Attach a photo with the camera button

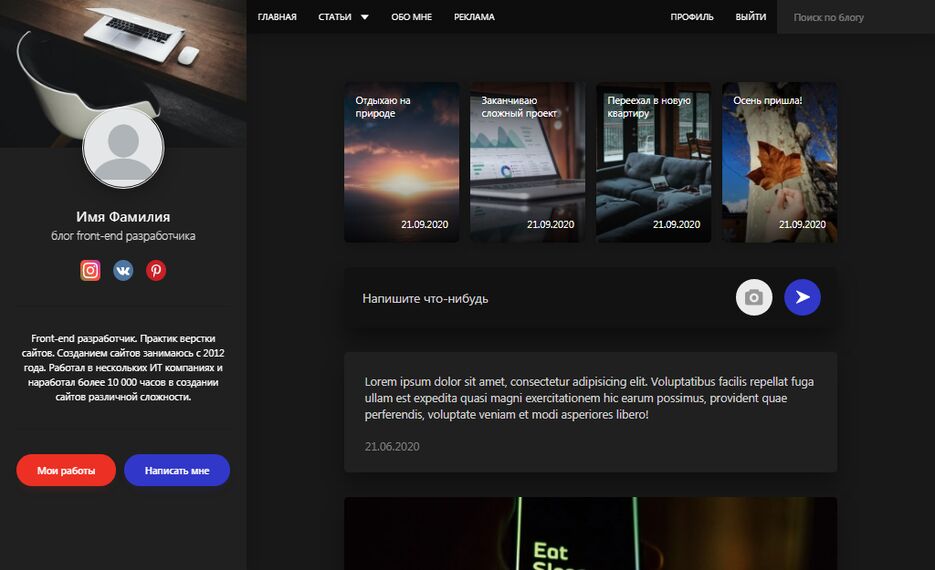click(x=754, y=298)
